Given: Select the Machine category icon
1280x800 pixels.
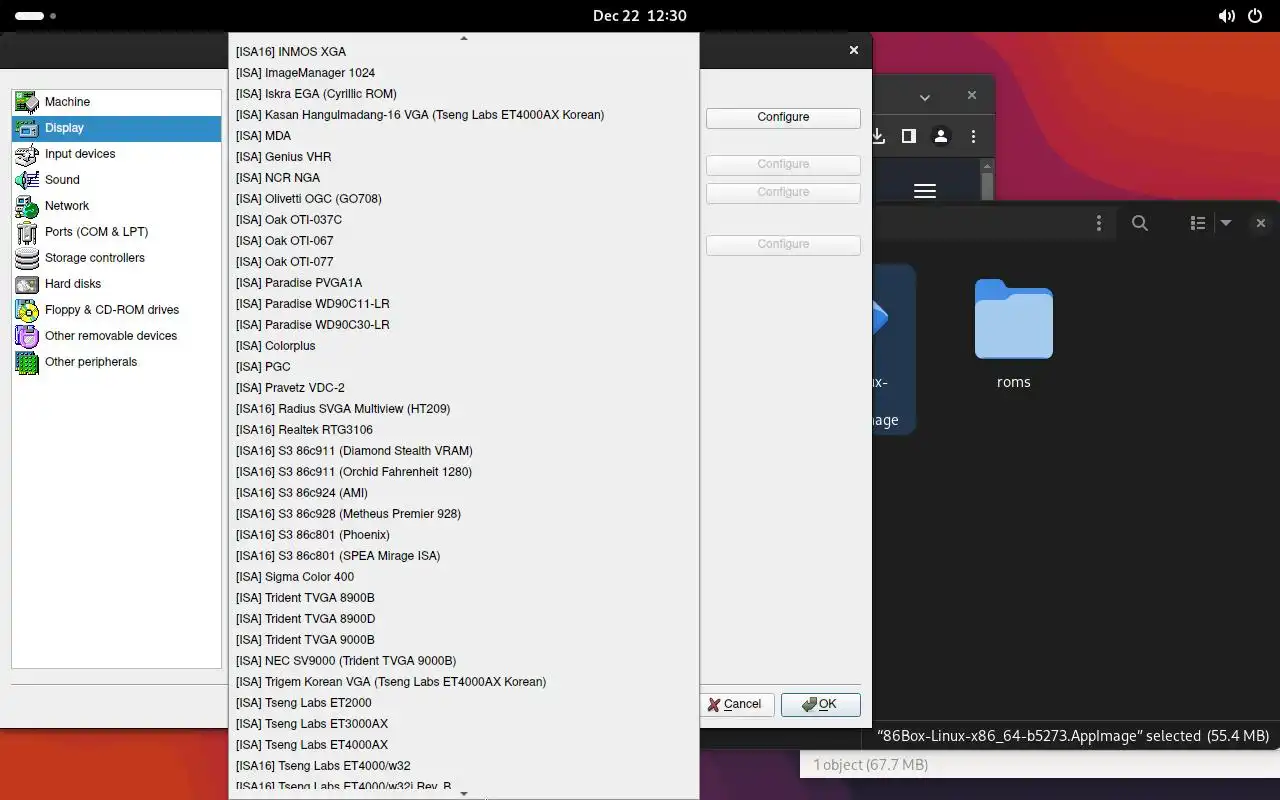Looking at the screenshot, I should tap(27, 102).
